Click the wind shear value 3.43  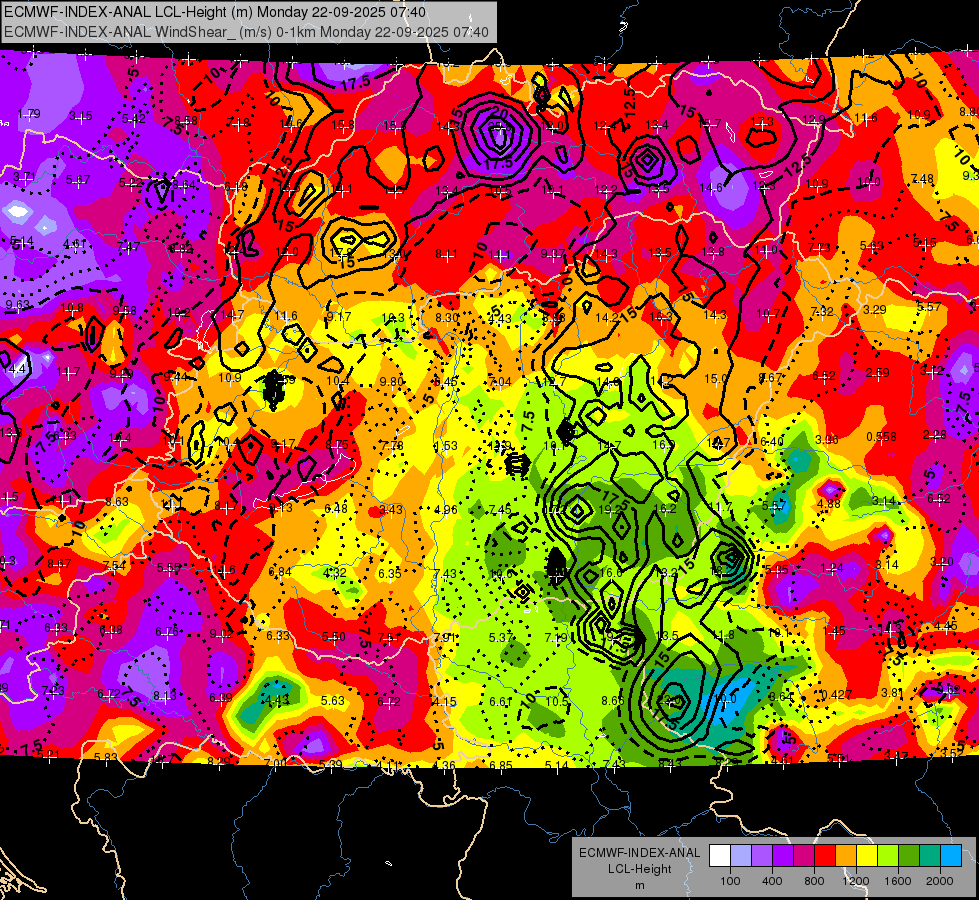[x=391, y=510]
